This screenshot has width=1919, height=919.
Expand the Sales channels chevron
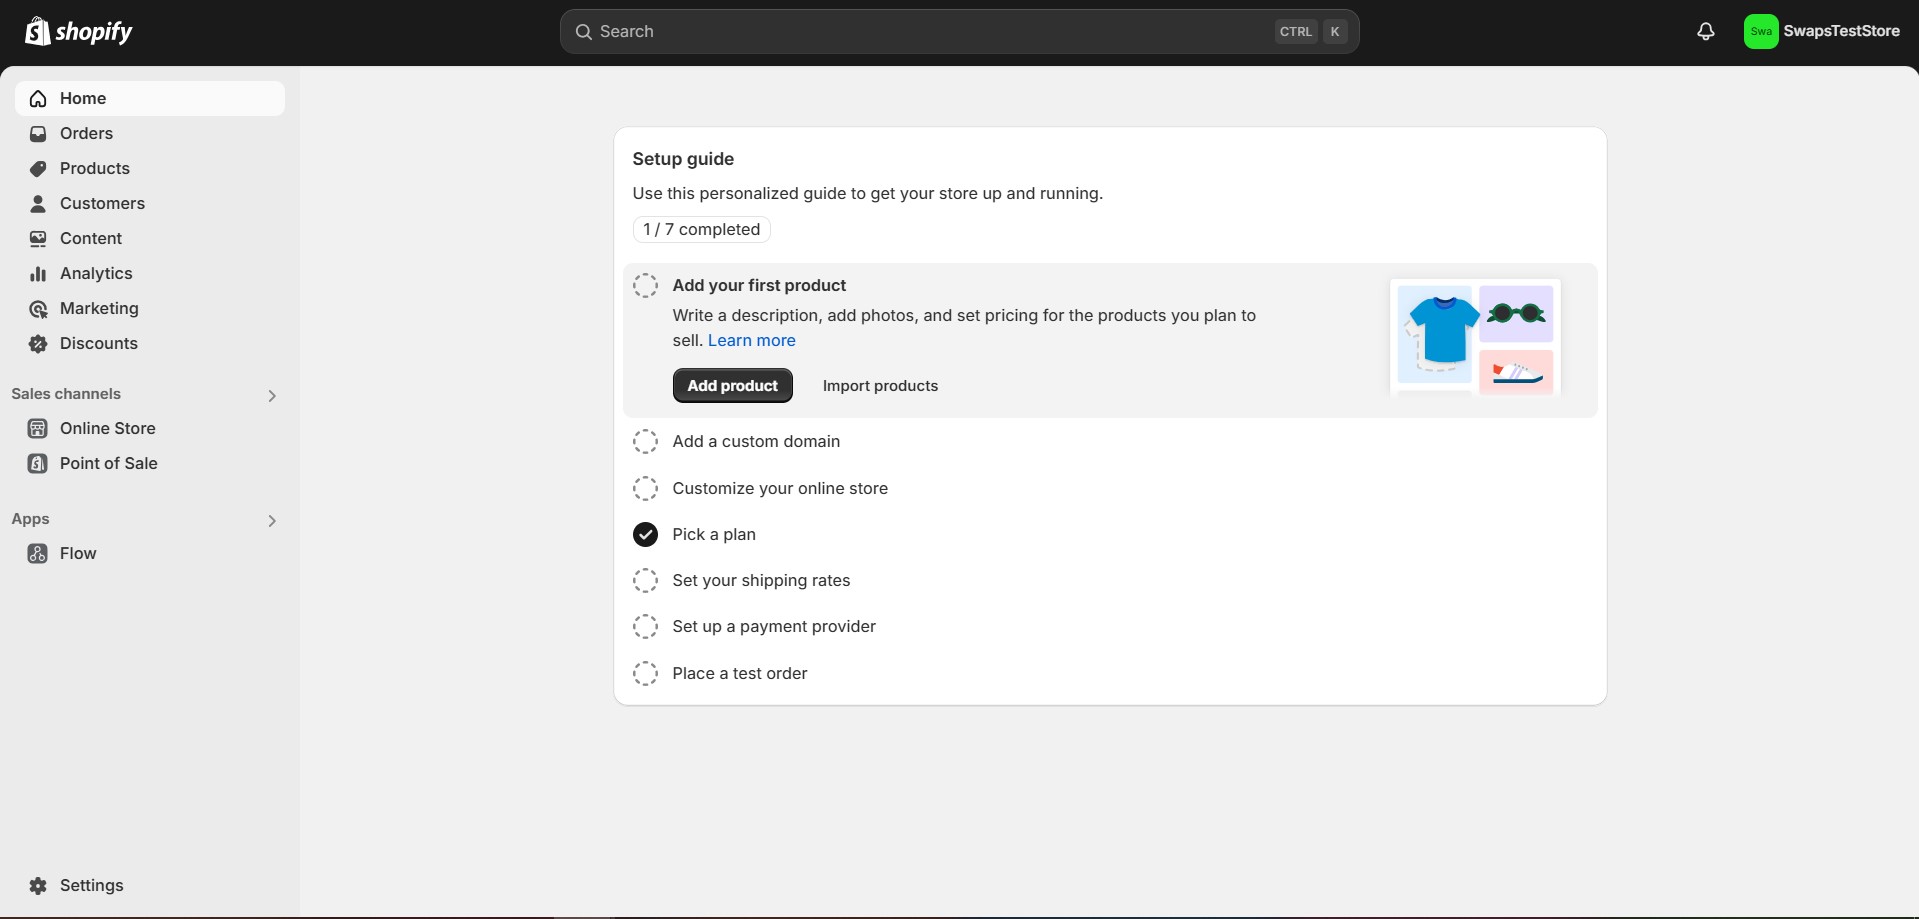click(x=272, y=396)
